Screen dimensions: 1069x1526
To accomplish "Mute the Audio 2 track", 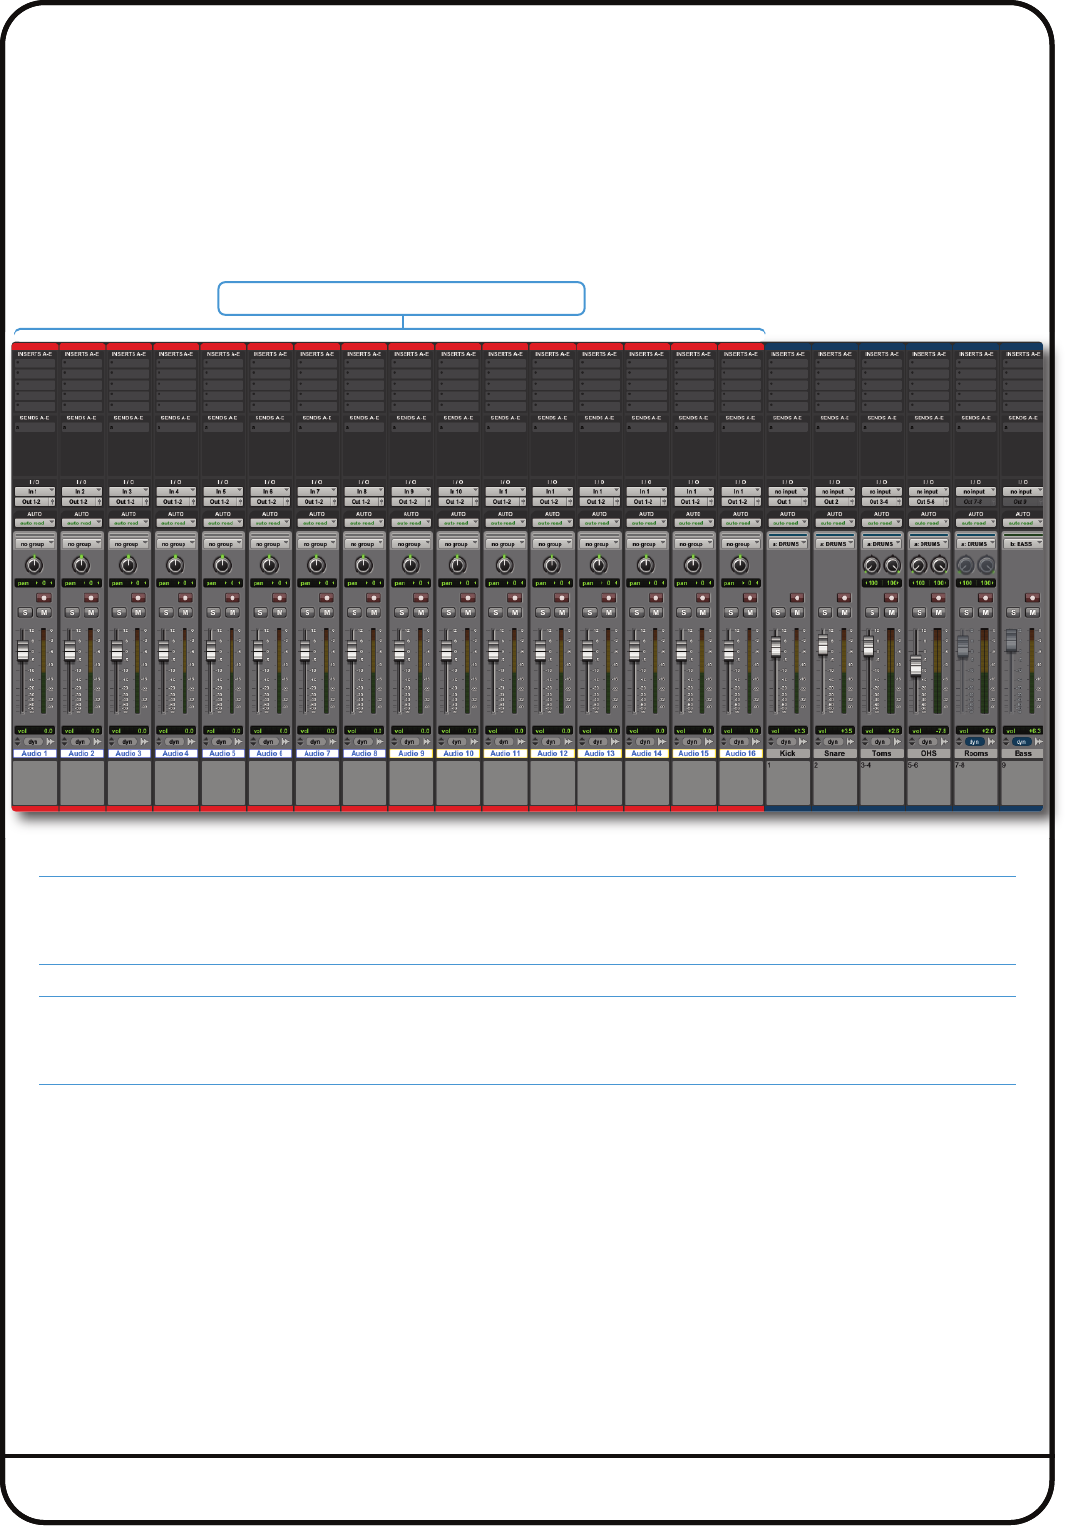I will point(91,612).
